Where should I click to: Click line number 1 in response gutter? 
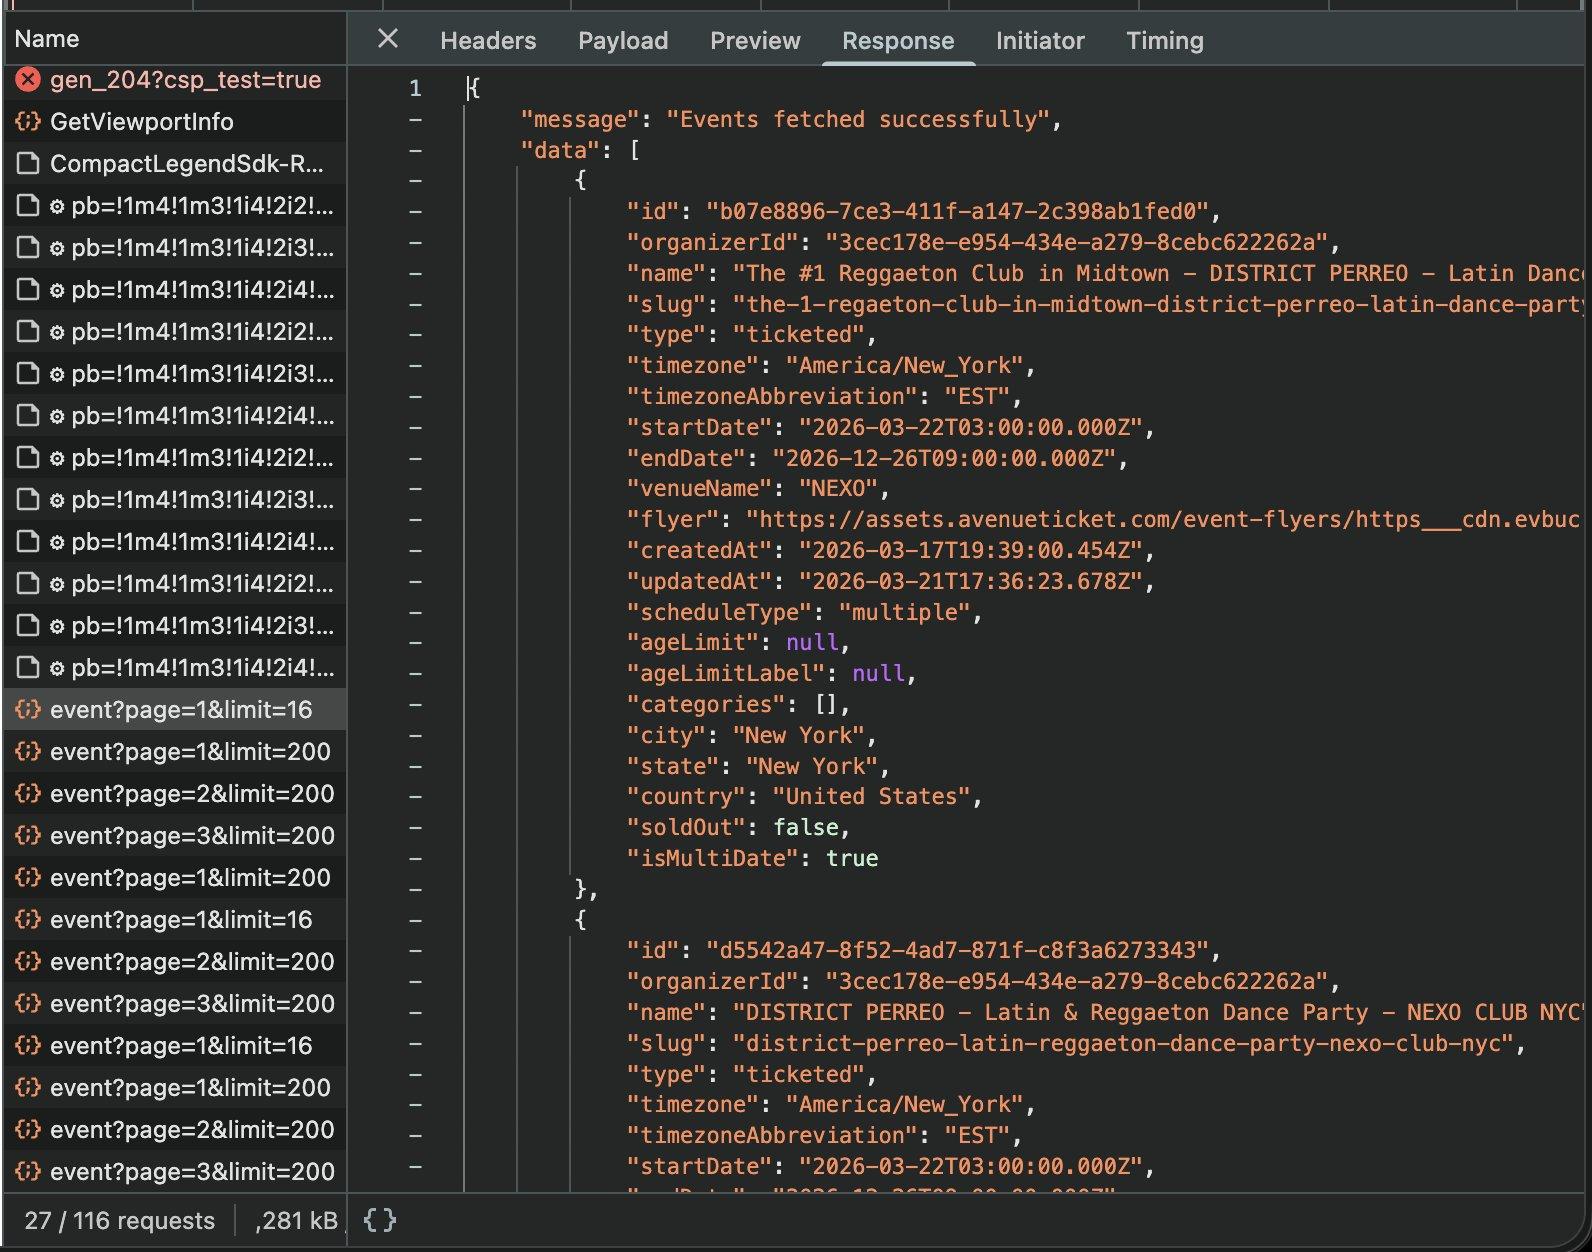[x=415, y=89]
